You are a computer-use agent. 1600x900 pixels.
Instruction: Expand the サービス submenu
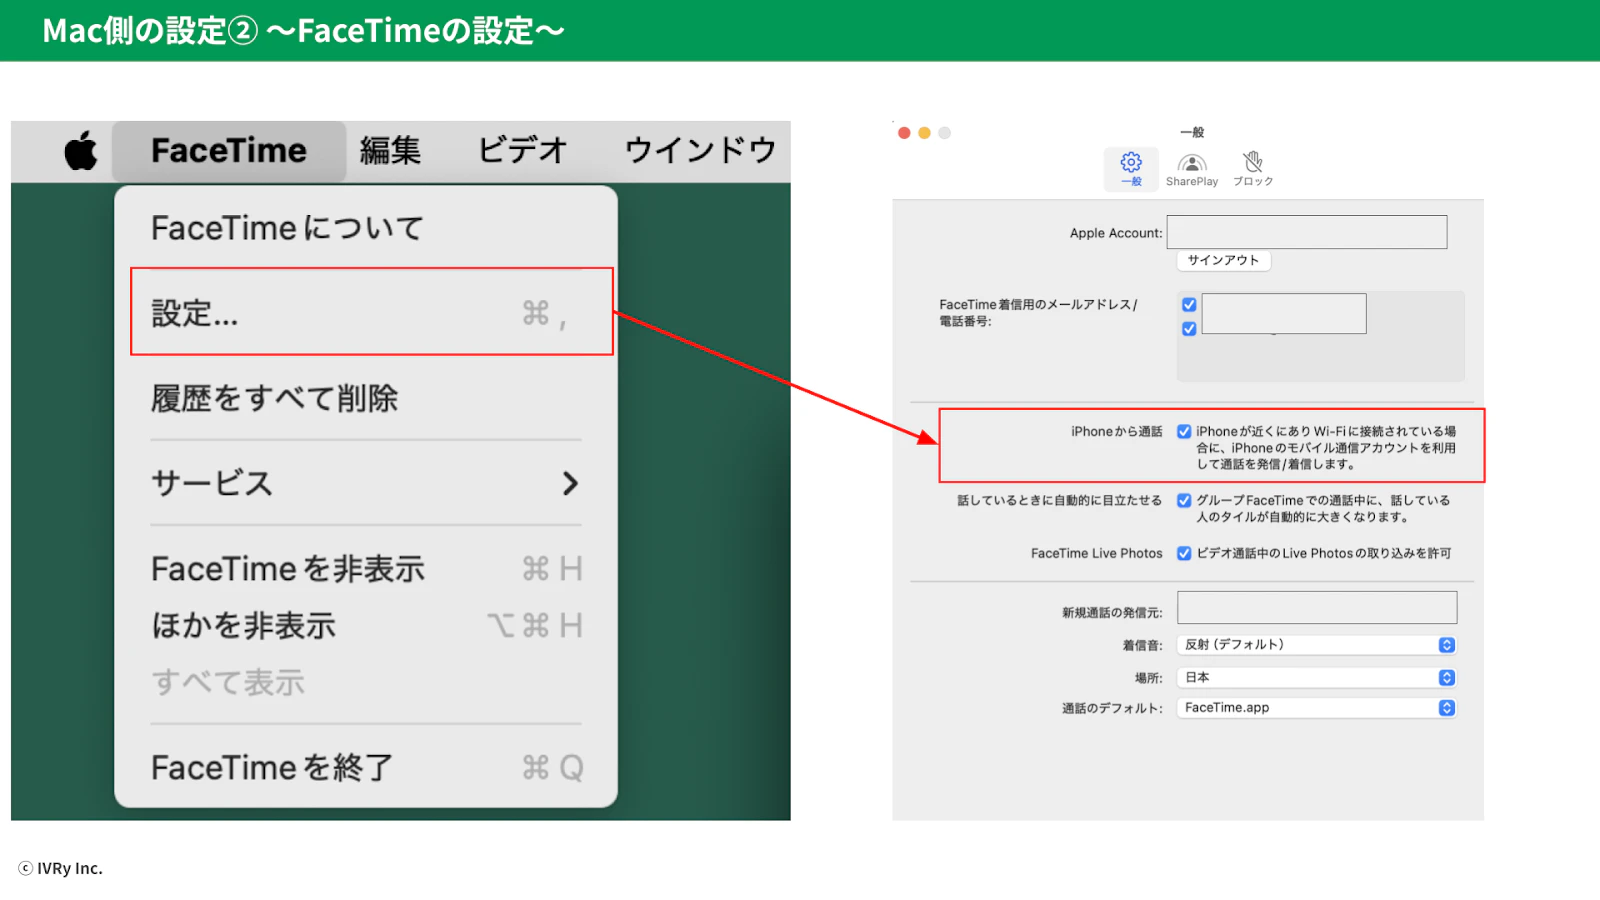tap(366, 484)
